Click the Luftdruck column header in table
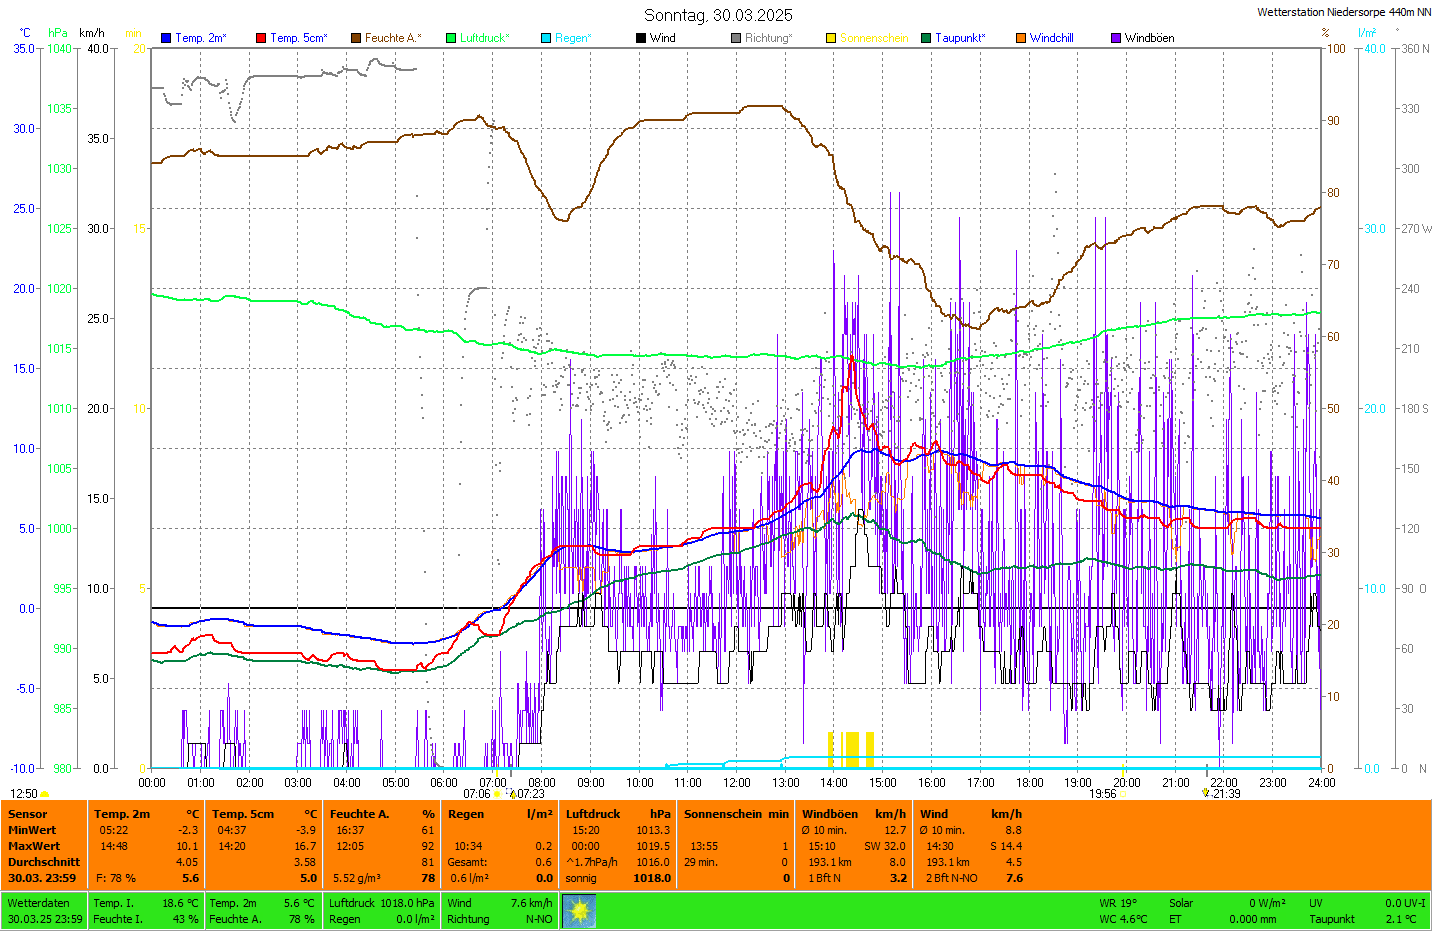 click(593, 814)
